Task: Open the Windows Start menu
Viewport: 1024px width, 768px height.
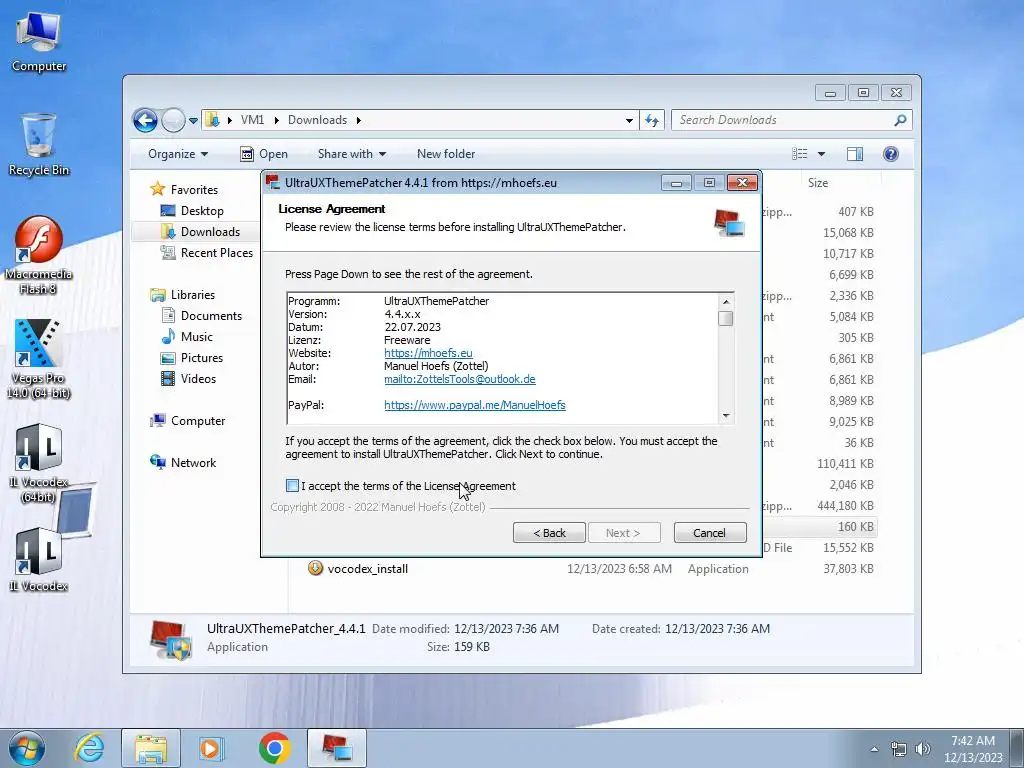Action: tap(27, 748)
